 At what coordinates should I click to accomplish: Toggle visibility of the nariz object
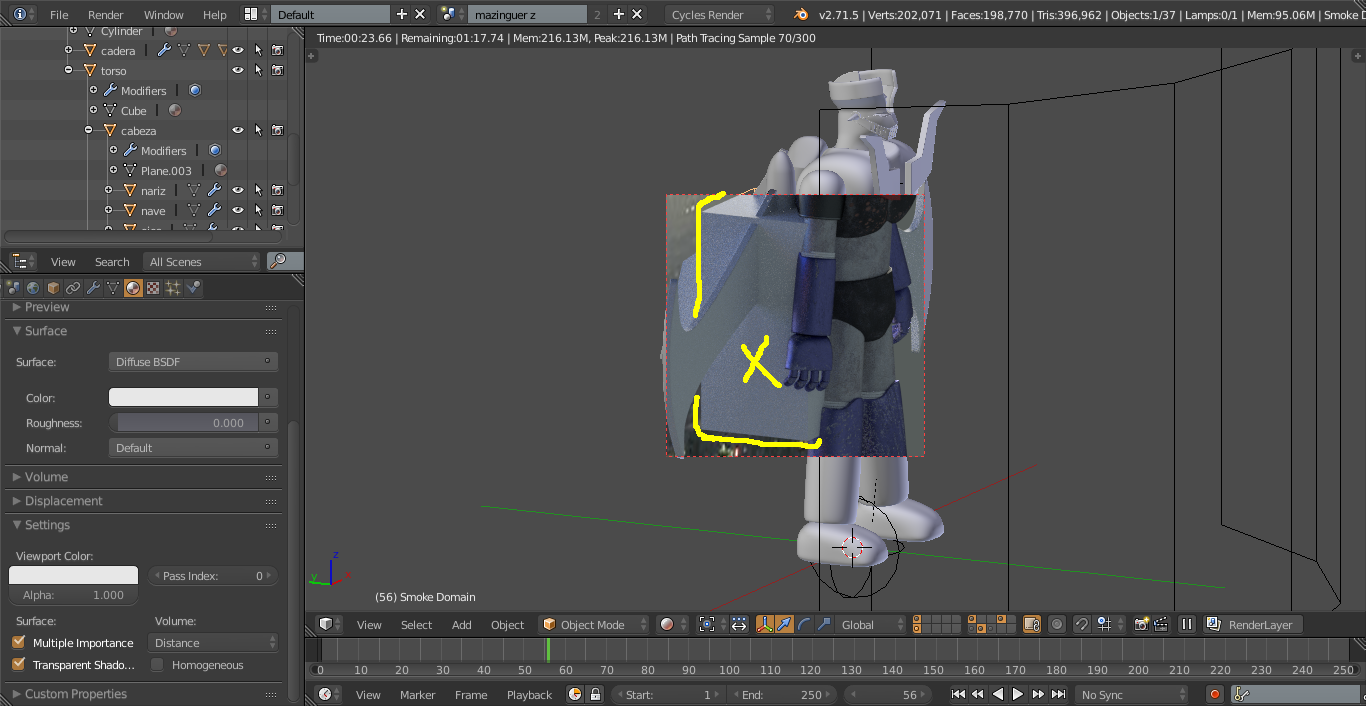pyautogui.click(x=238, y=190)
